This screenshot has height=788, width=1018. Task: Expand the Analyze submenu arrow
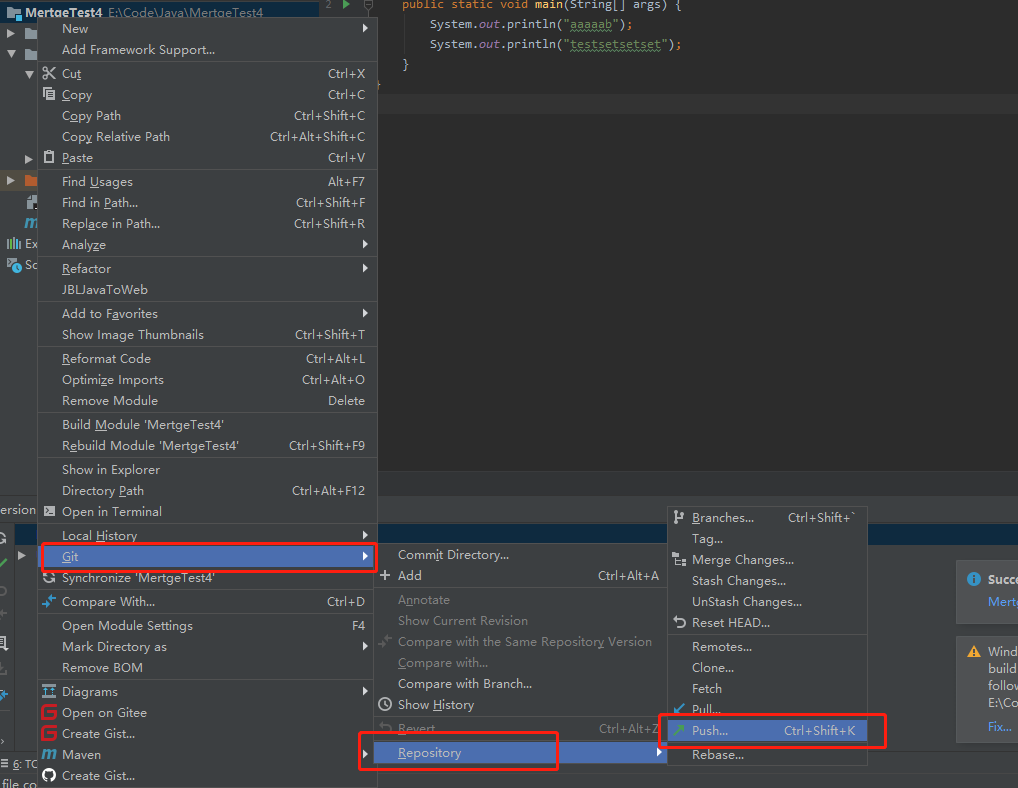click(x=366, y=244)
